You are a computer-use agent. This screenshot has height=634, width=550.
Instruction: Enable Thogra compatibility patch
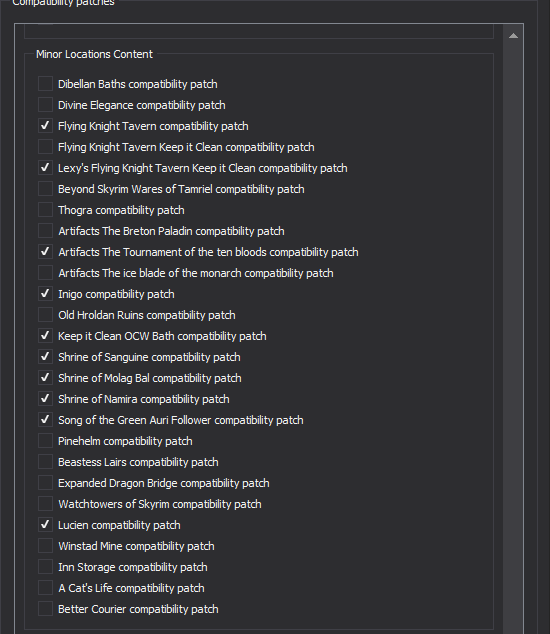click(x=45, y=210)
